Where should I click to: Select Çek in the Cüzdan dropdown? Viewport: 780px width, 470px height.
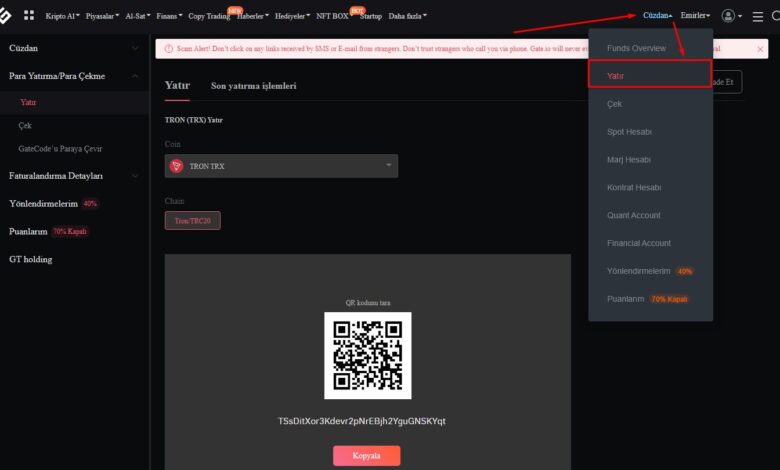click(x=651, y=104)
